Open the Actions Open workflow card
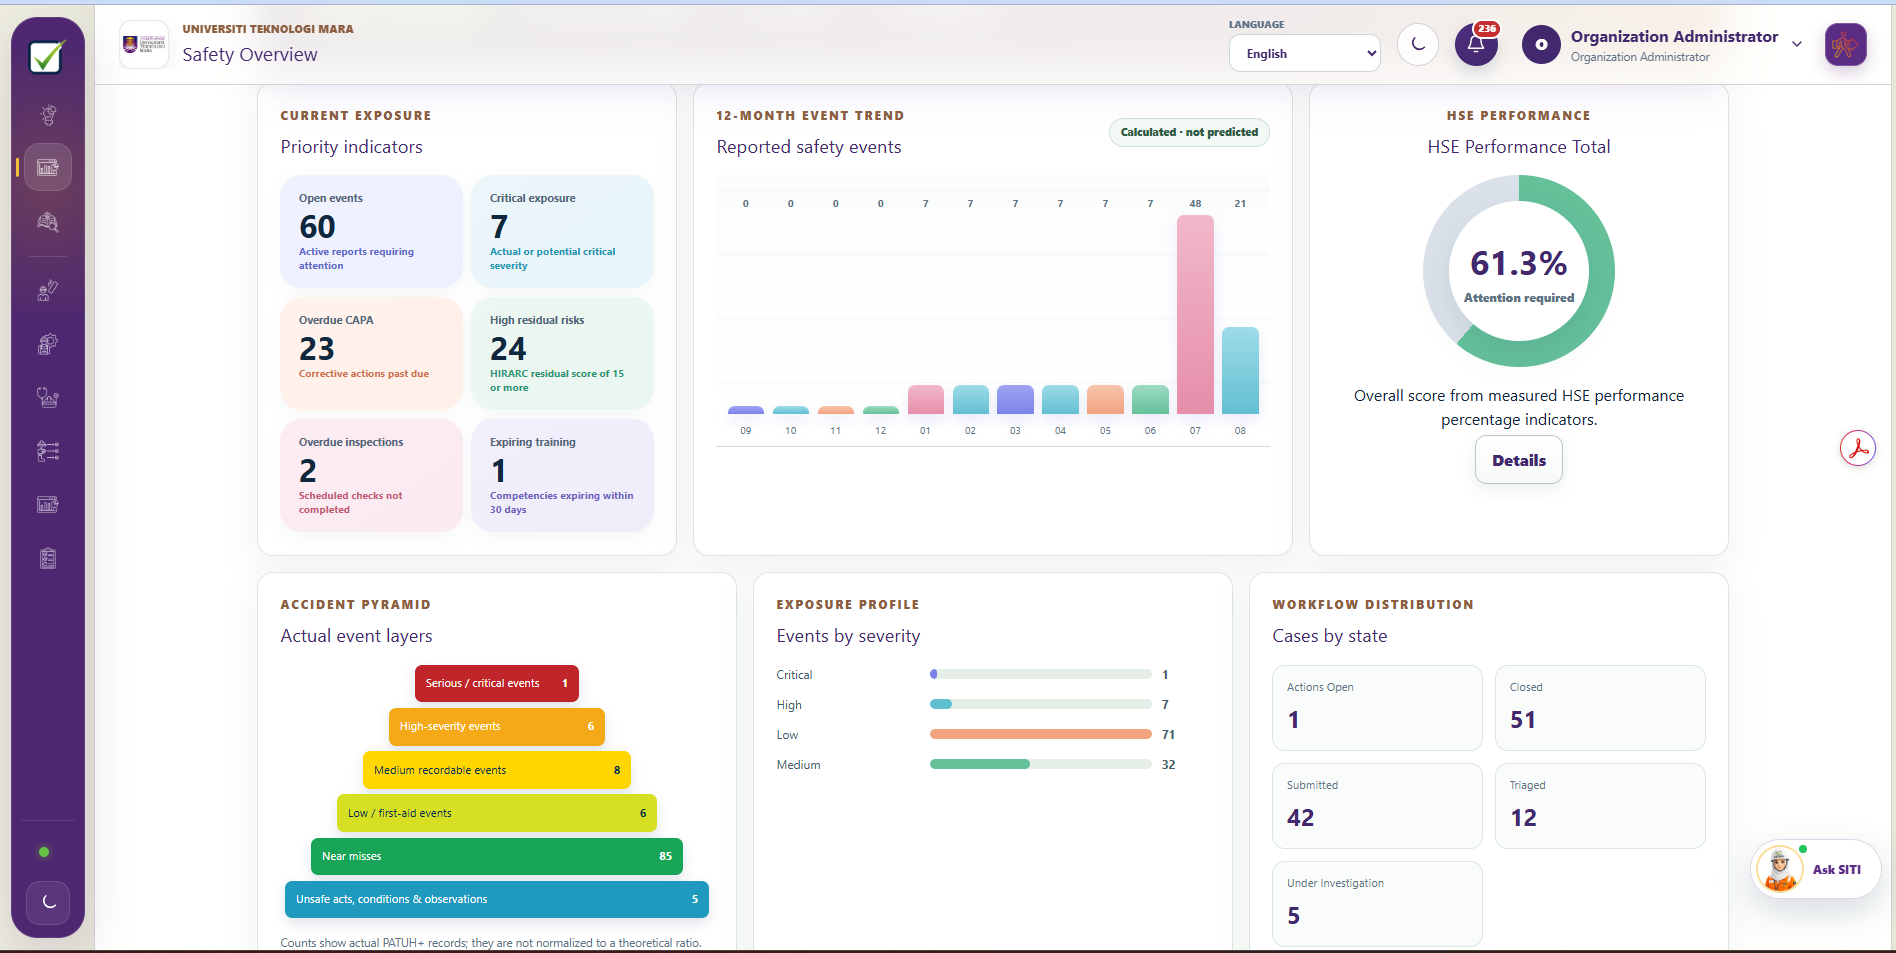This screenshot has height=953, width=1896. 1377,708
